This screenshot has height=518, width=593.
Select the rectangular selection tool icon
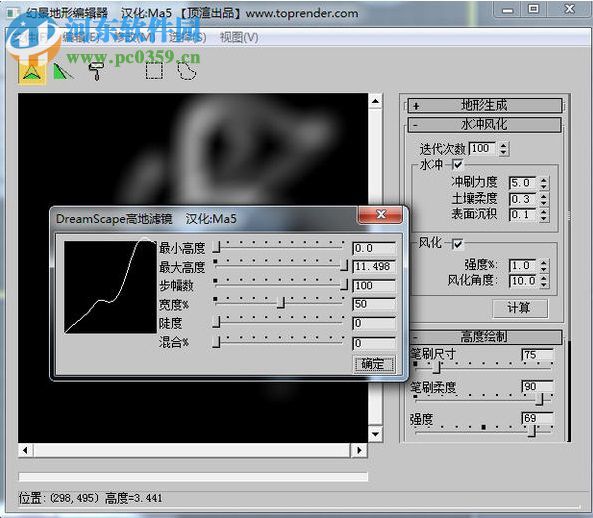click(154, 71)
